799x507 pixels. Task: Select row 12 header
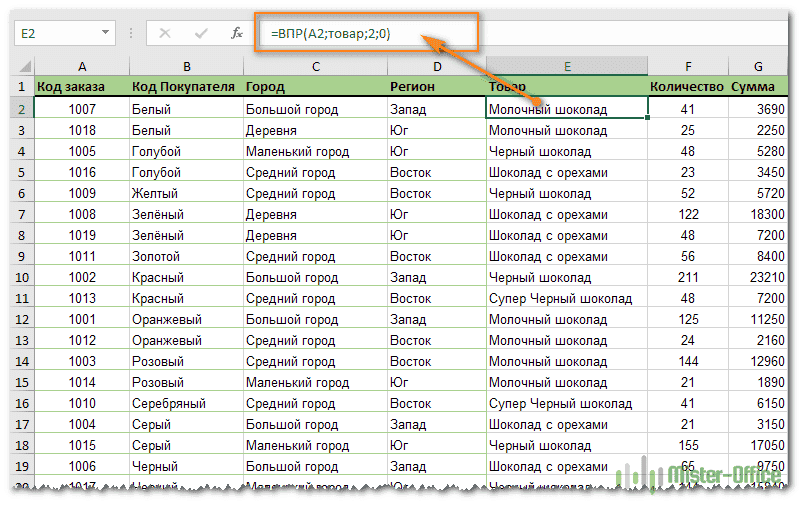pyautogui.click(x=22, y=319)
